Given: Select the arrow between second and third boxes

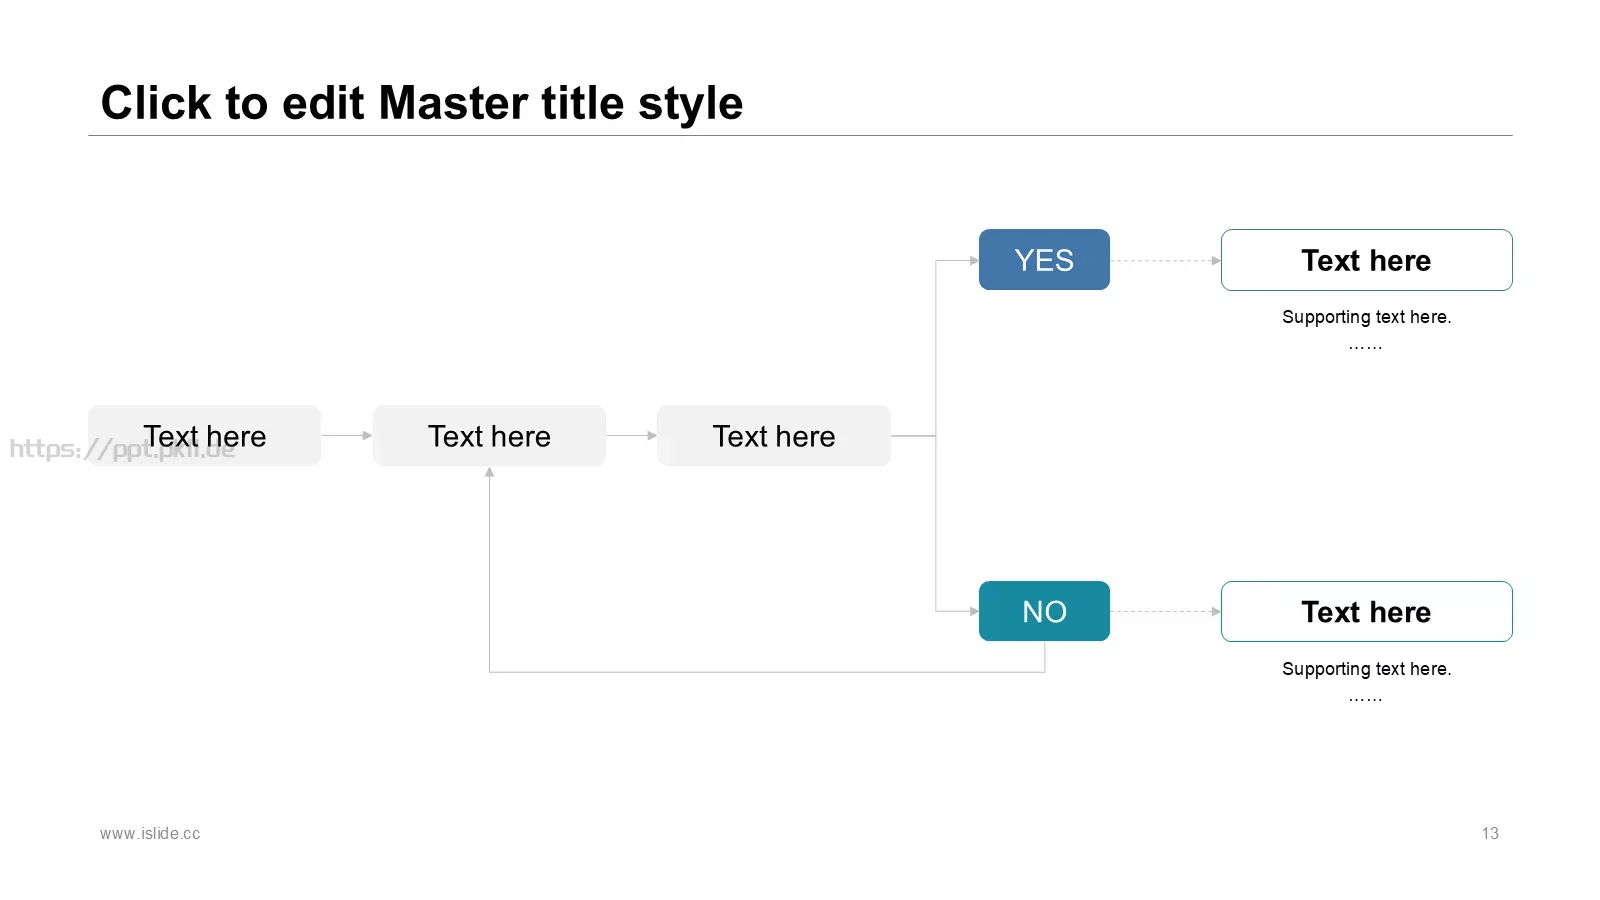Looking at the screenshot, I should tap(632, 435).
